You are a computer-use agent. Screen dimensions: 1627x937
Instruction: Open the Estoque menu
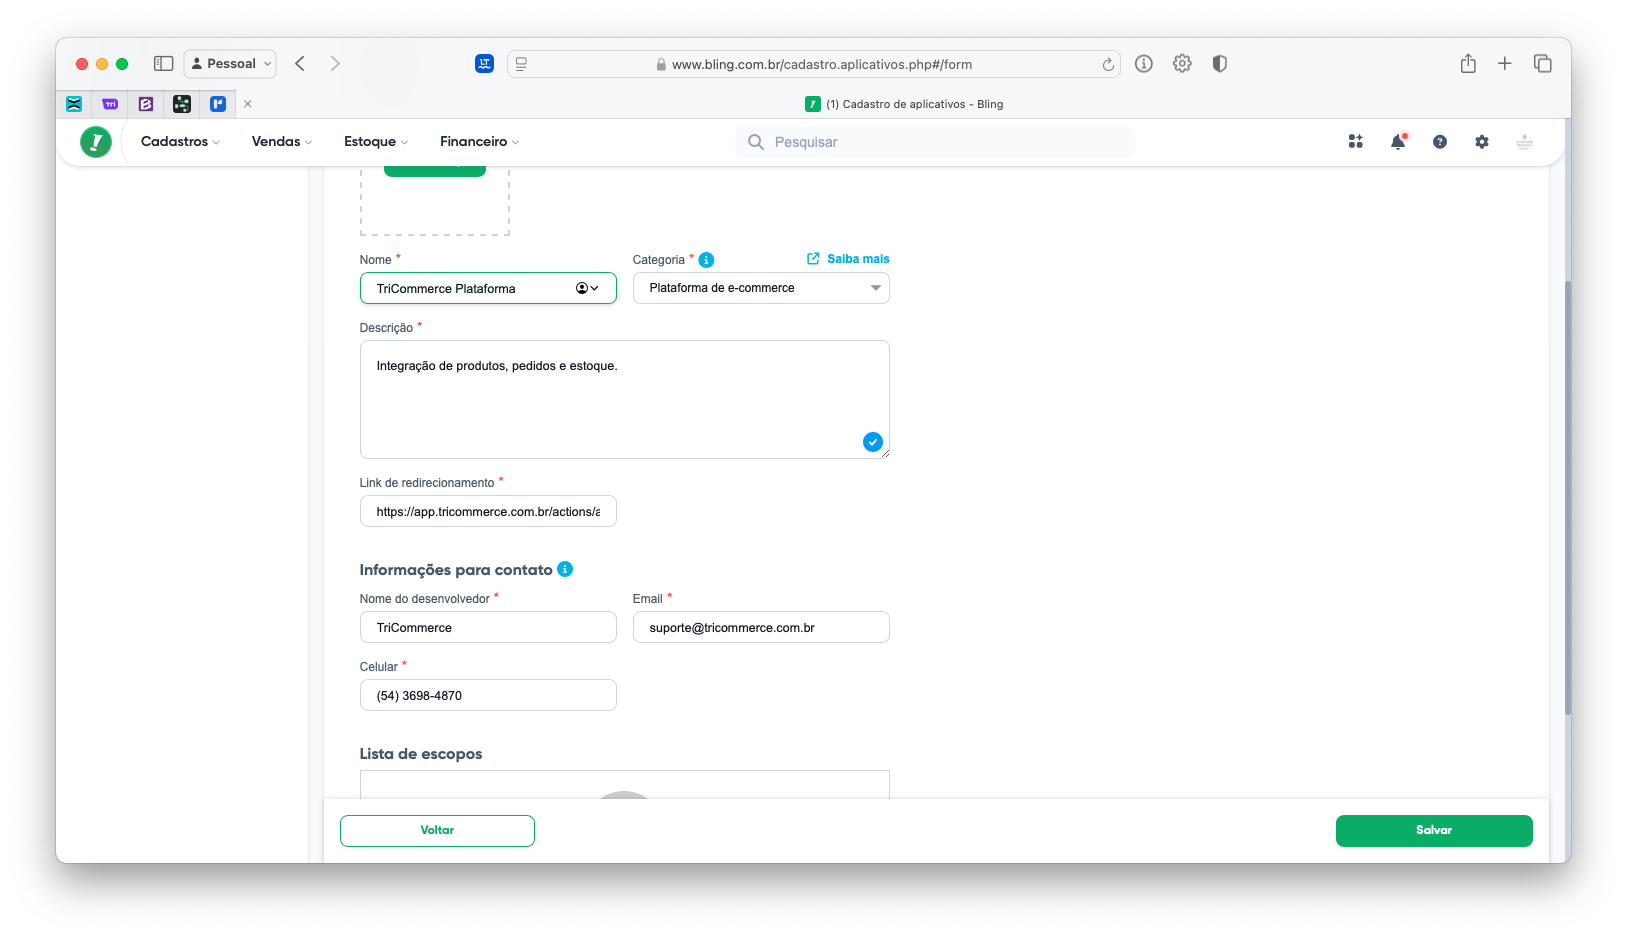pos(376,142)
